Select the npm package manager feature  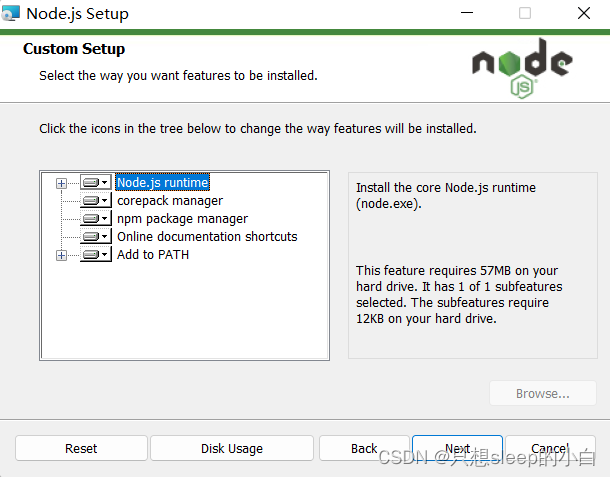182,219
